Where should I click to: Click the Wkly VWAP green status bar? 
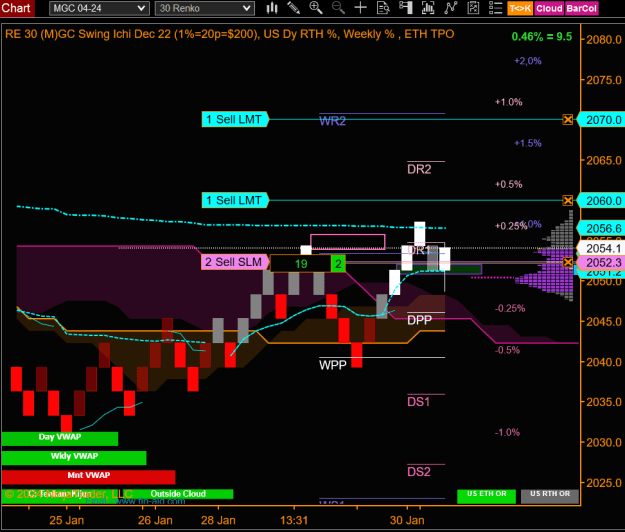click(74, 457)
